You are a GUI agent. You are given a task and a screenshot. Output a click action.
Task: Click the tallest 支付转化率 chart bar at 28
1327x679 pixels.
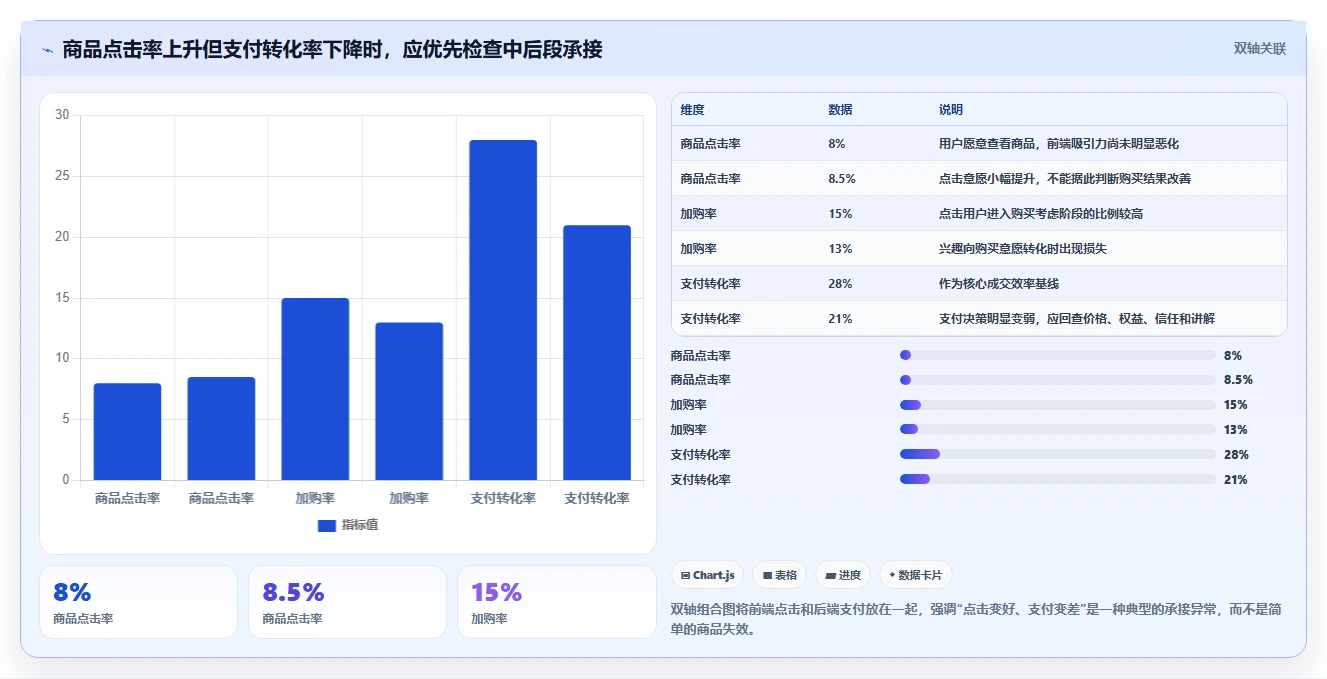tap(503, 310)
